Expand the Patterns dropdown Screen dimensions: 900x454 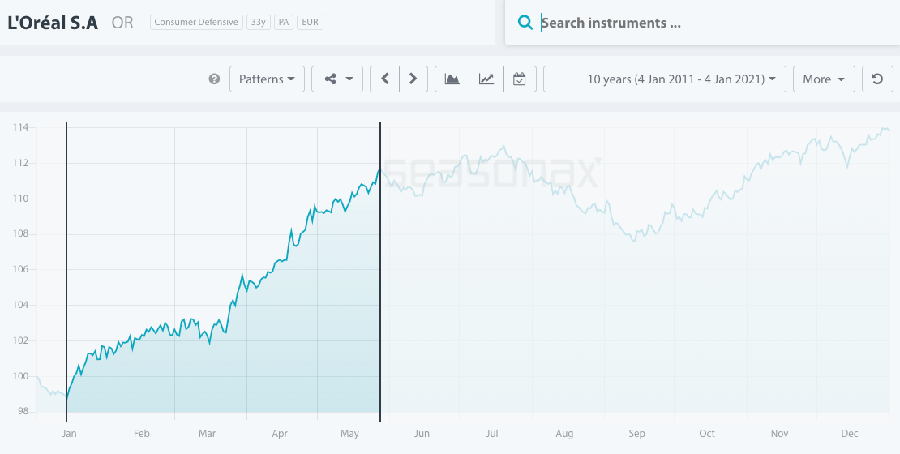266,79
